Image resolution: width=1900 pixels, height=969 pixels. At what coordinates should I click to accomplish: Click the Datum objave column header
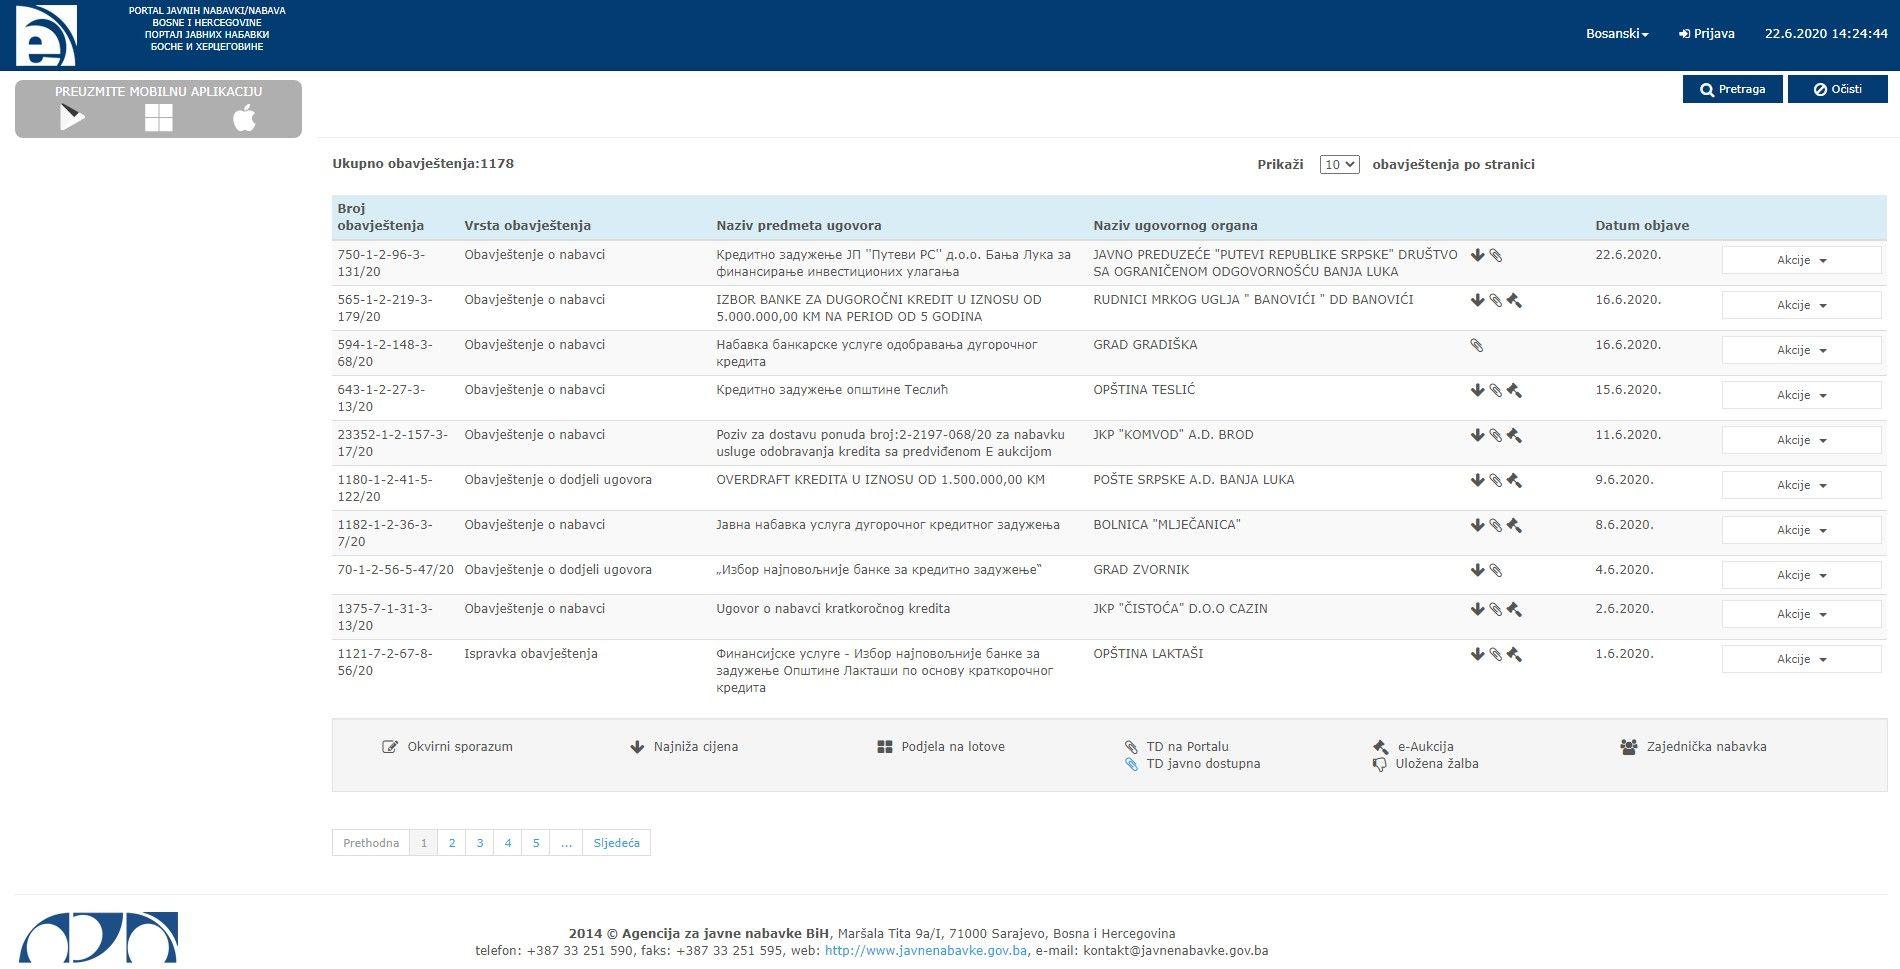[x=1642, y=226]
